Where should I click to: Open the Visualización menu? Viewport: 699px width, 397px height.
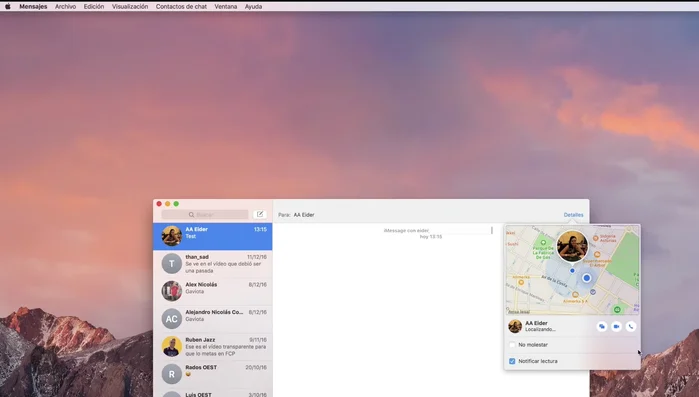[x=130, y=7]
